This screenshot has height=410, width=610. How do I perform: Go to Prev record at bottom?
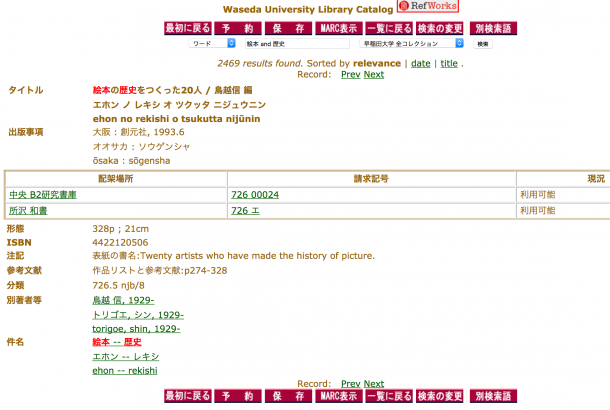pyautogui.click(x=351, y=384)
